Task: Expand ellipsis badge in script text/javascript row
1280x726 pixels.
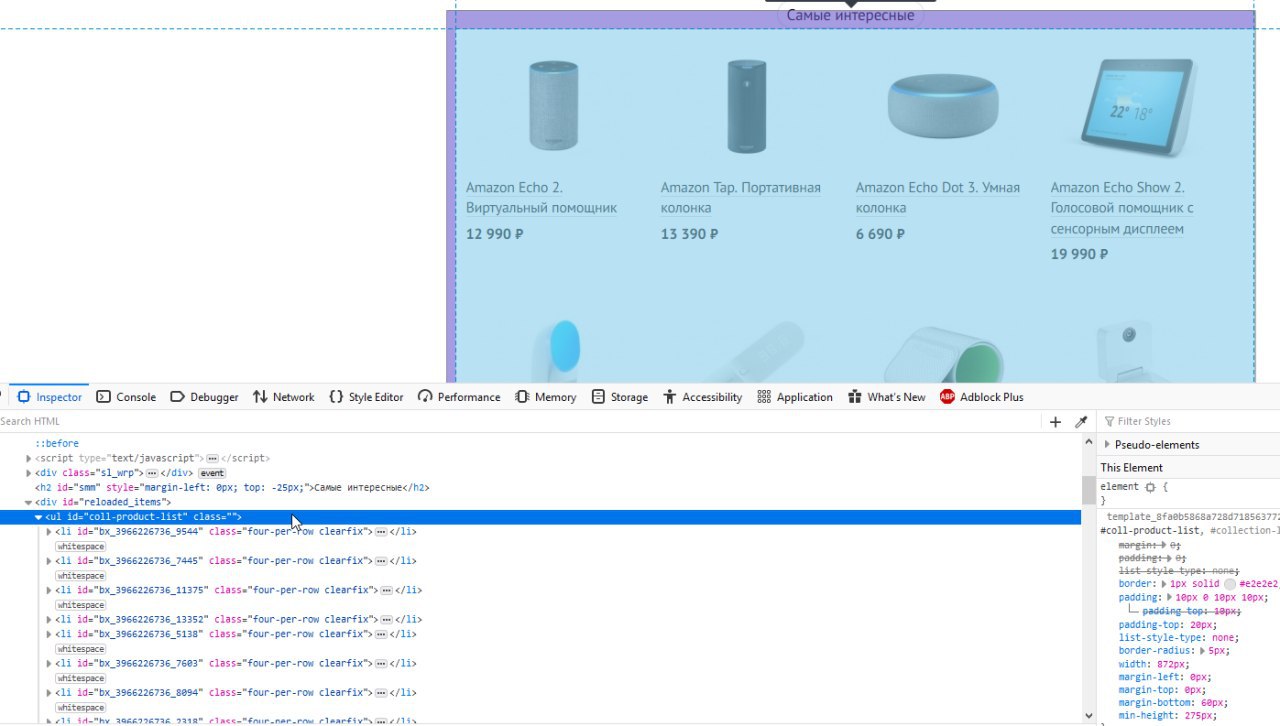Action: 212,458
